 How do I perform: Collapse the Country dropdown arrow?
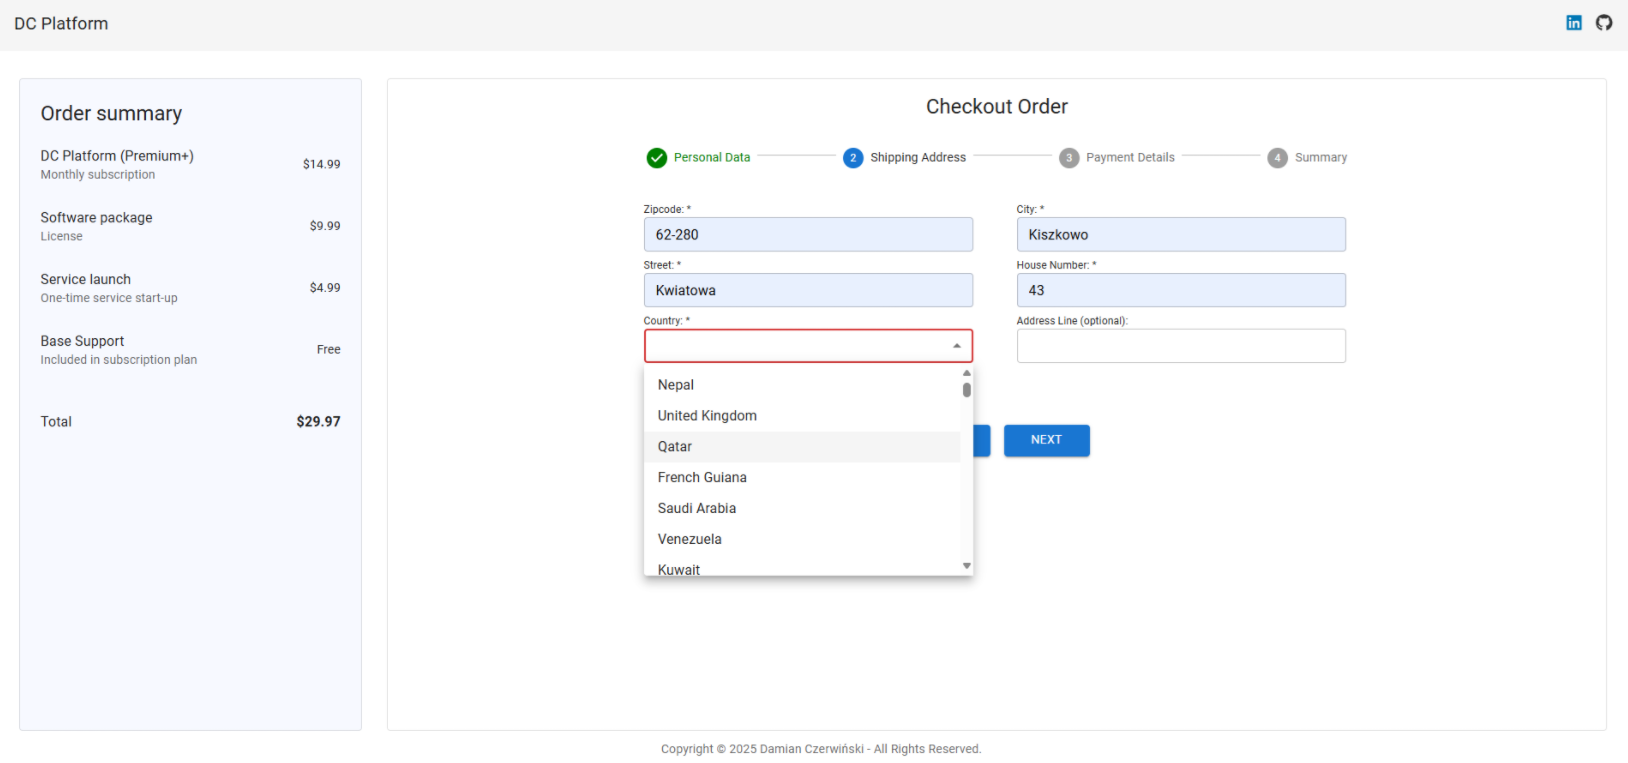[956, 346]
